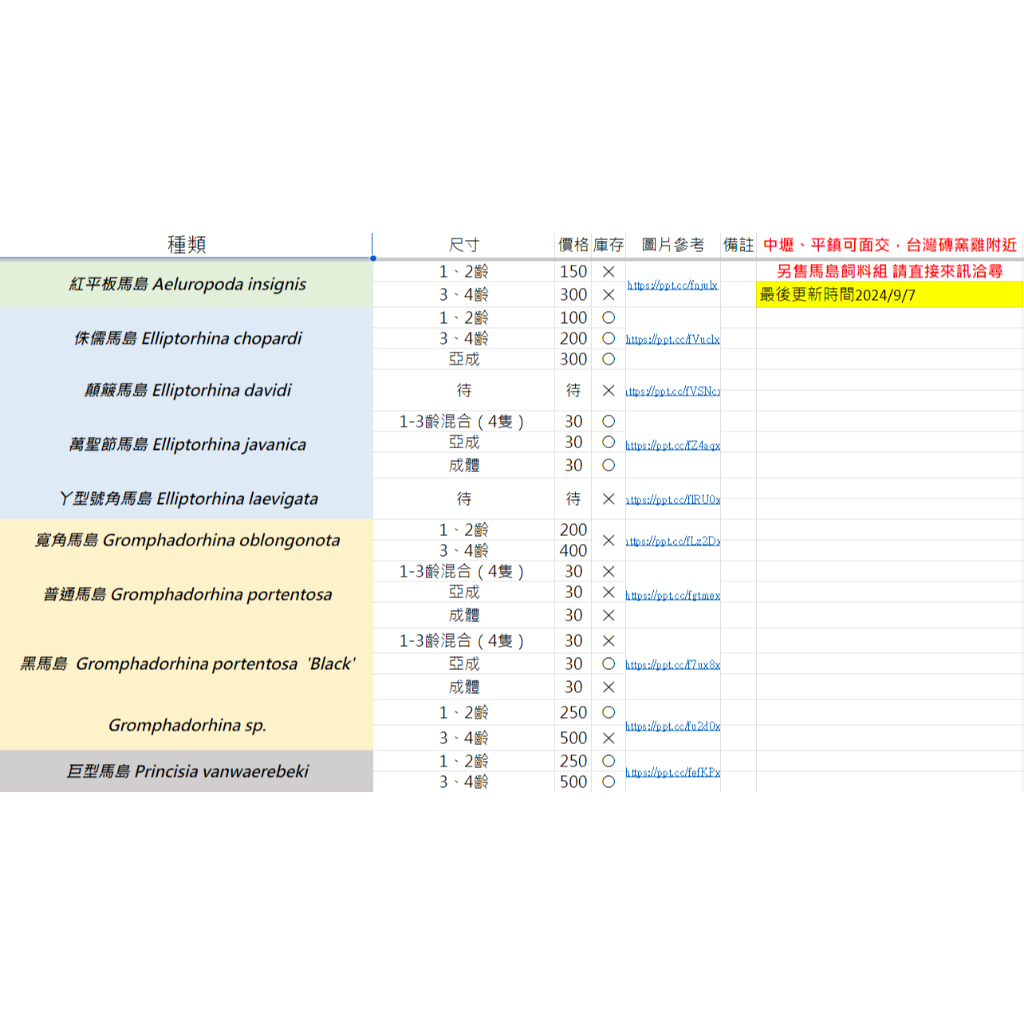Click the × stock mark for Gromphadorhina oblongonota
The width and height of the screenshot is (1024, 1024).
click(608, 540)
